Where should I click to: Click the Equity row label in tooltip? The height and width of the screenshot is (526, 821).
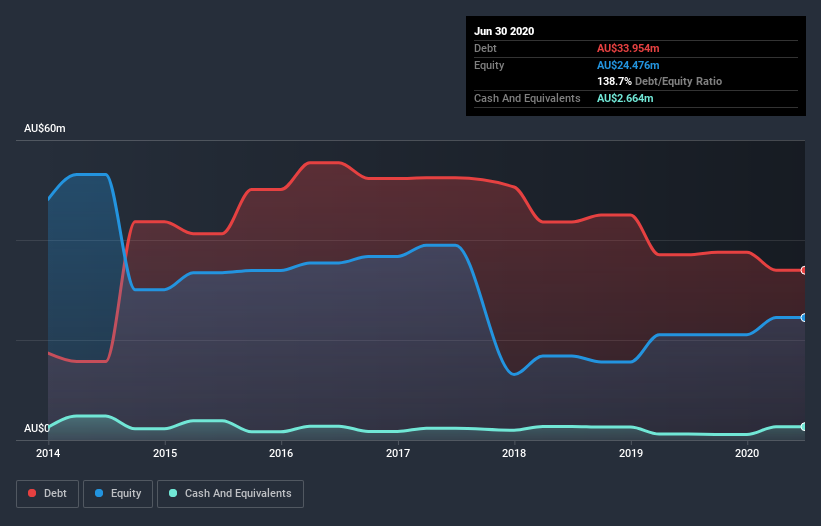489,65
